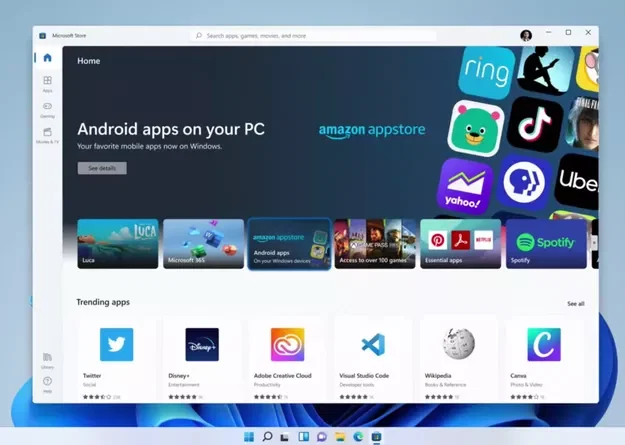Click the green bear app icon
The height and width of the screenshot is (445, 625).
coord(475,128)
